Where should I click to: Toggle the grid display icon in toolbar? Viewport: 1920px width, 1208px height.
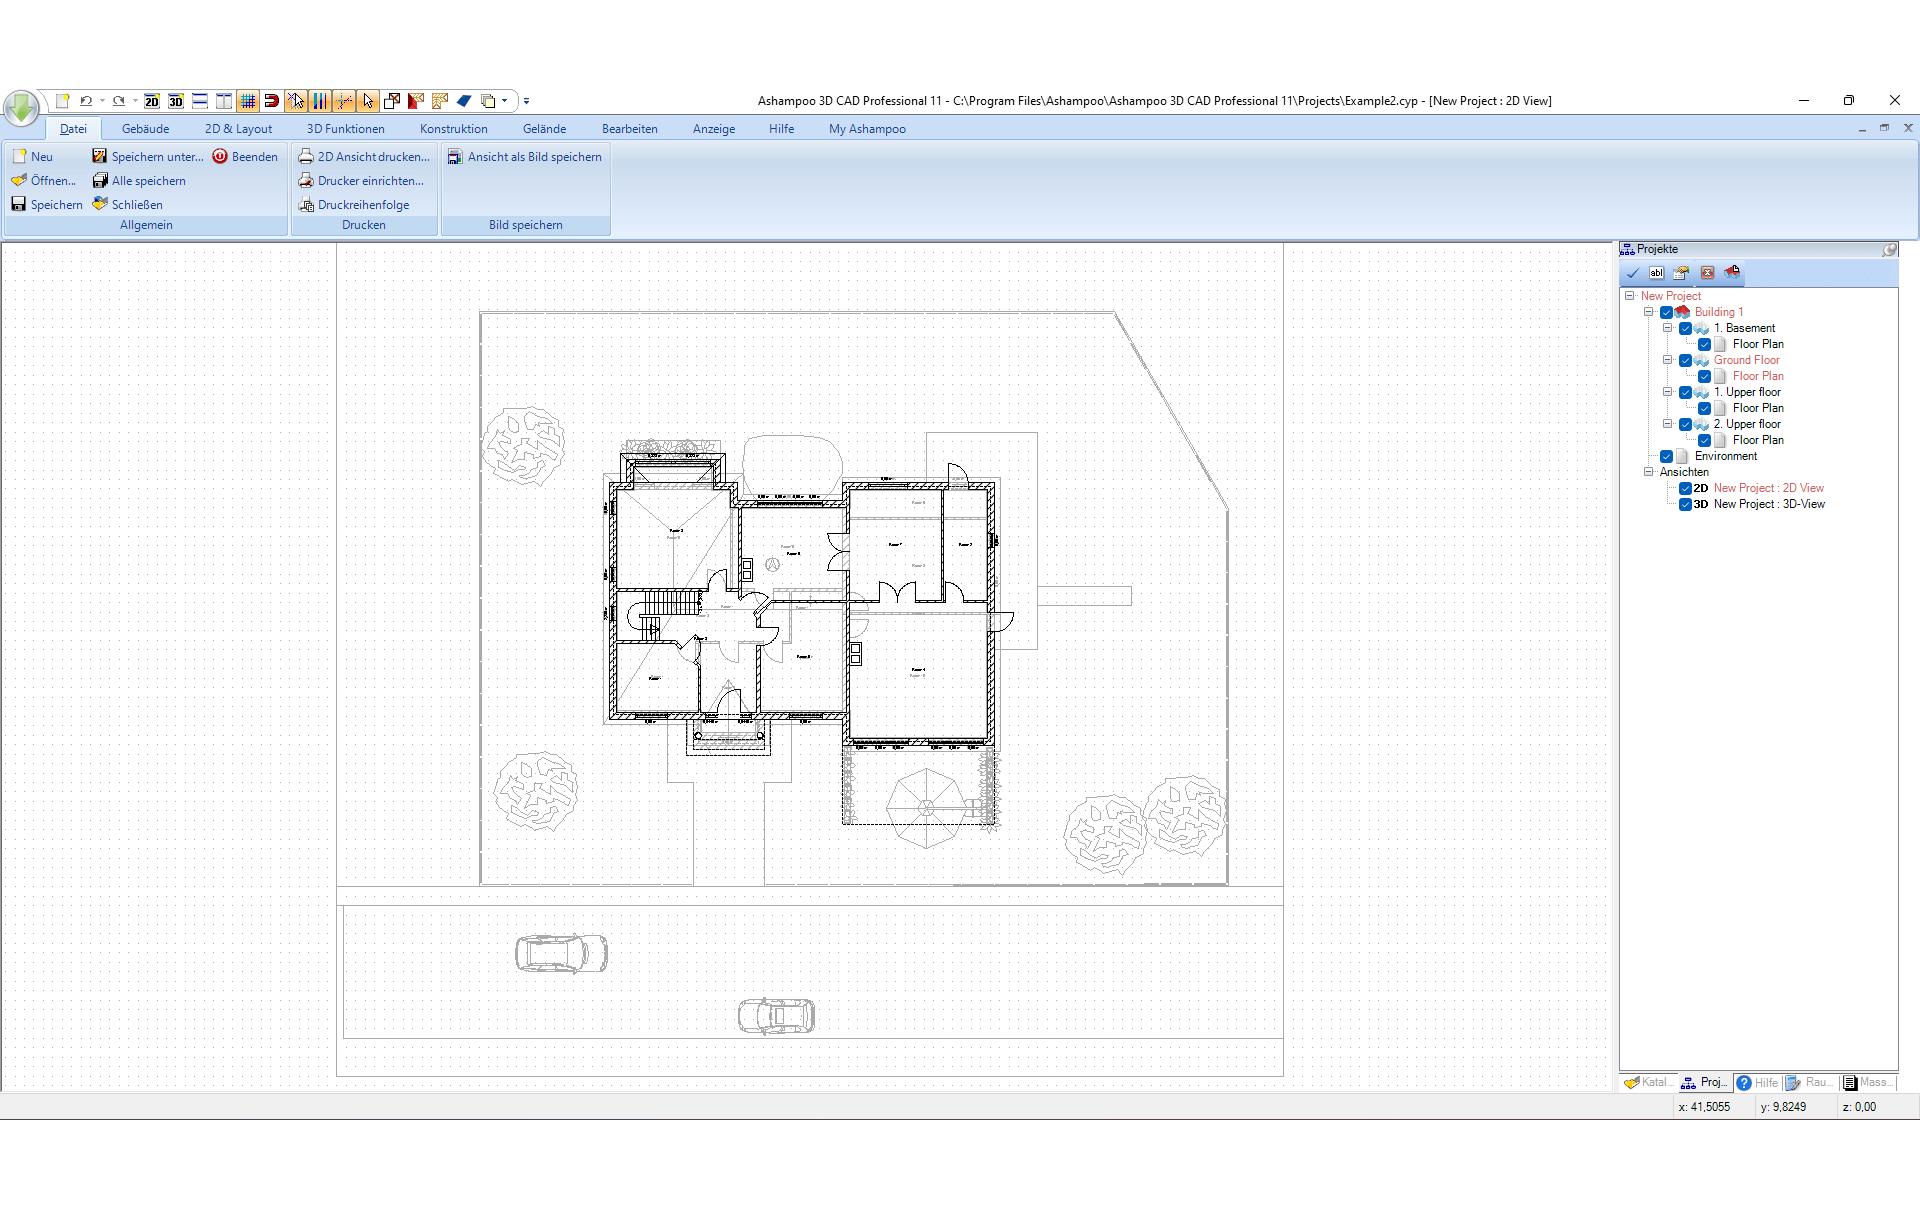[248, 101]
